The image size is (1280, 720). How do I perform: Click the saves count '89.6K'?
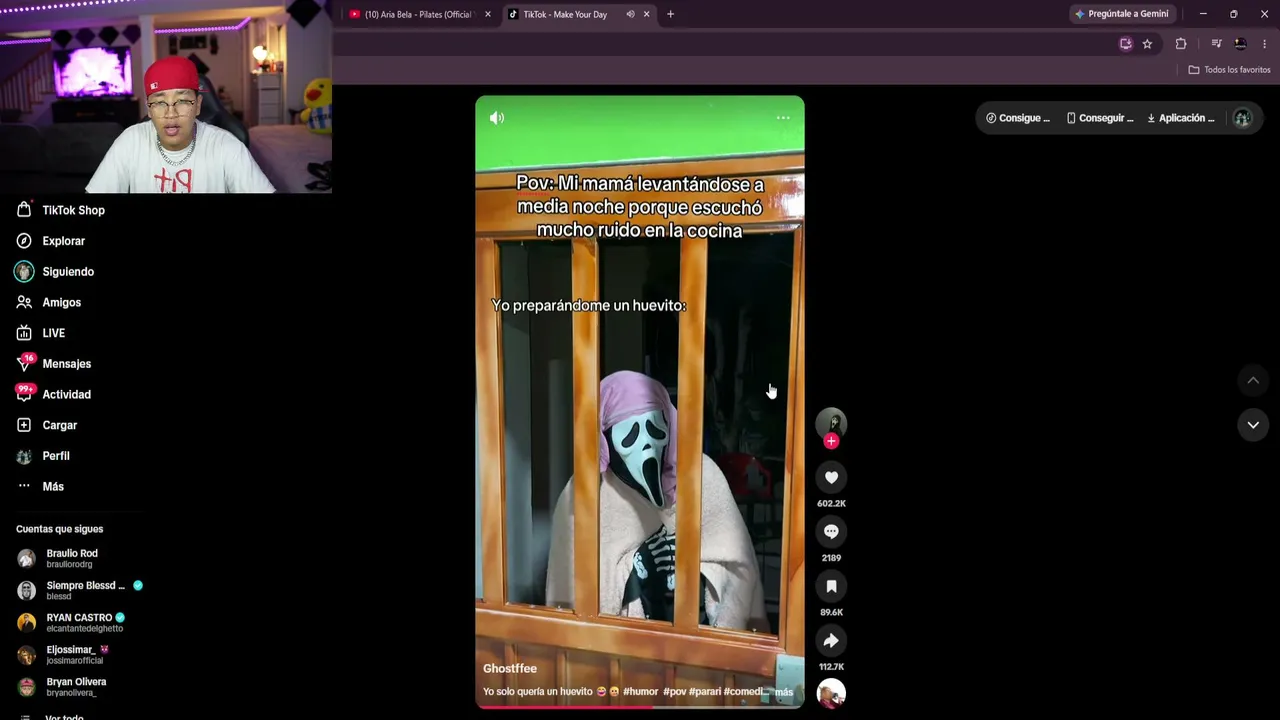pos(831,612)
